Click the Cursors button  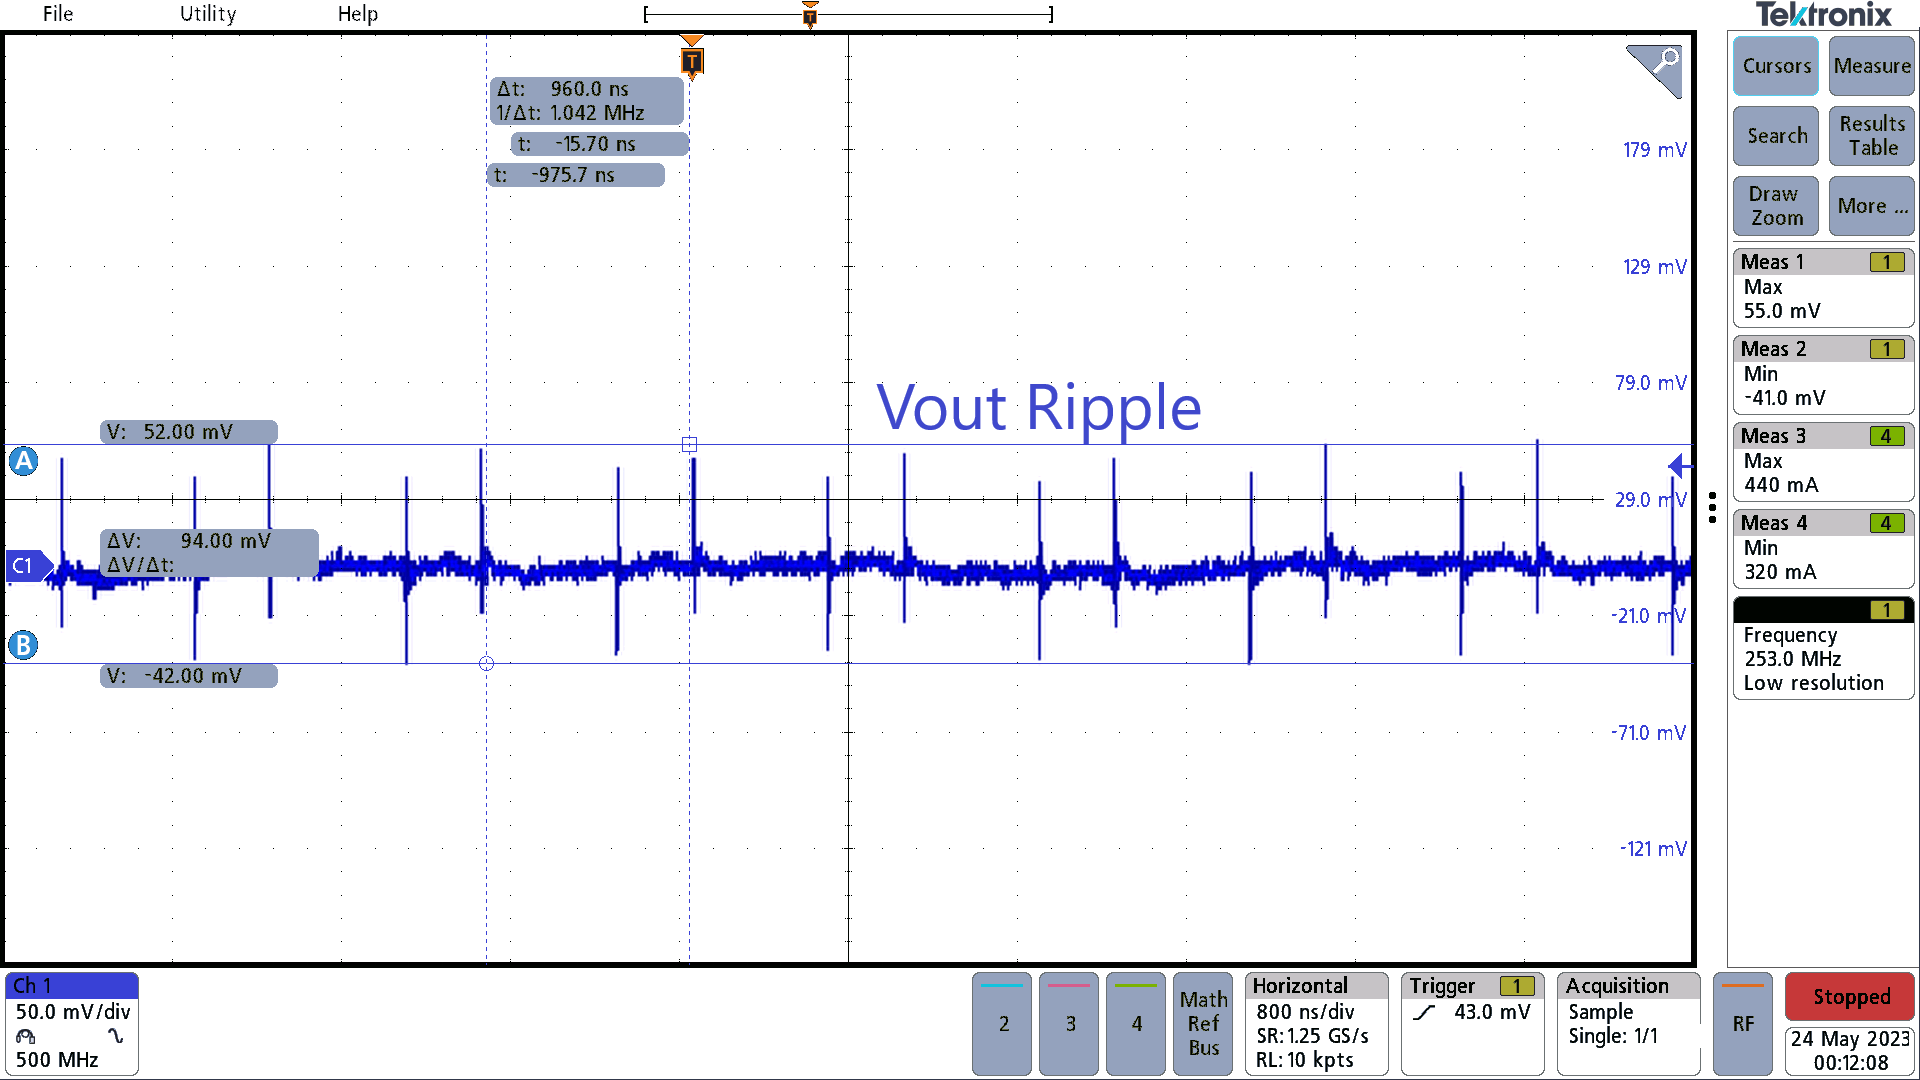click(x=1775, y=66)
